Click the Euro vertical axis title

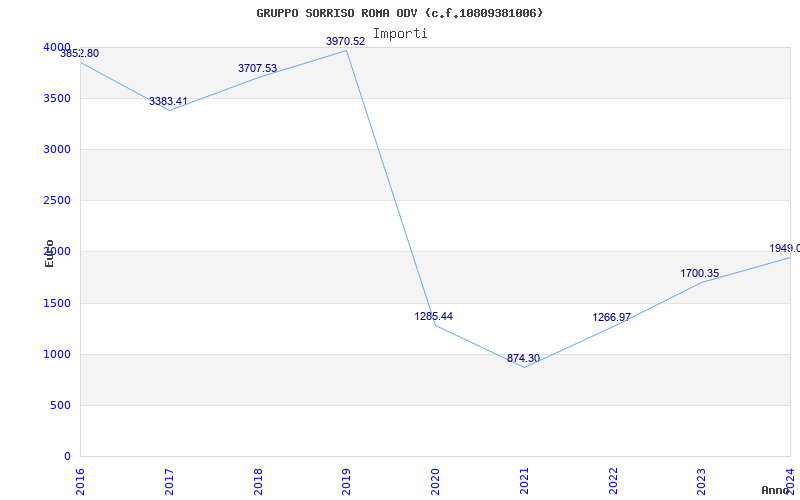[x=49, y=253]
